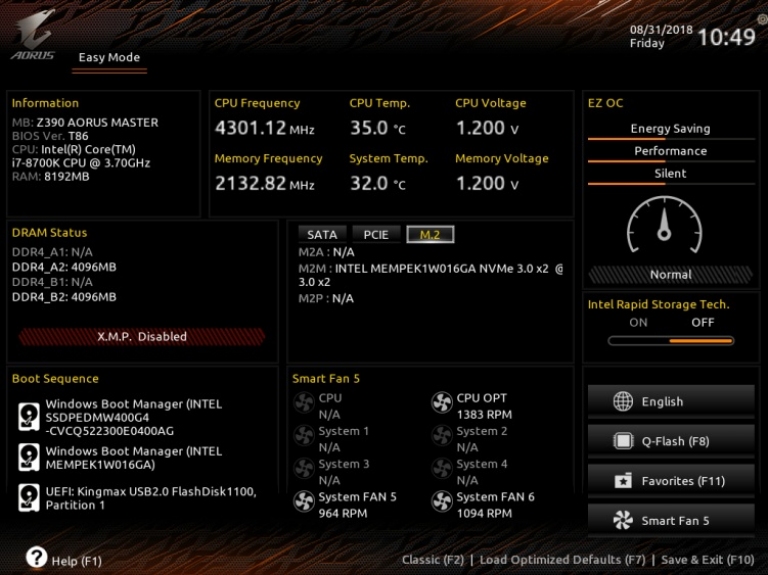Click drive icon for UEFI Kingmax USB2.0 entry
The image size is (768, 575).
coord(29,498)
